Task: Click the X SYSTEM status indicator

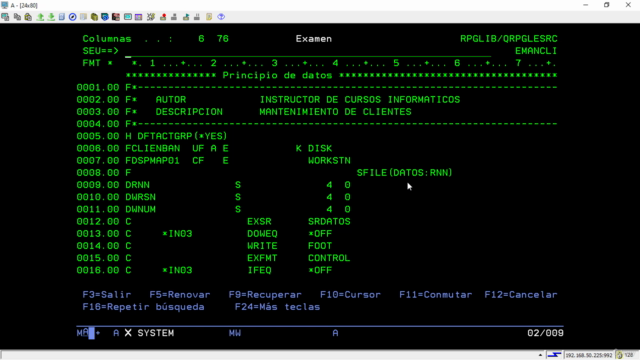Action: (149, 333)
